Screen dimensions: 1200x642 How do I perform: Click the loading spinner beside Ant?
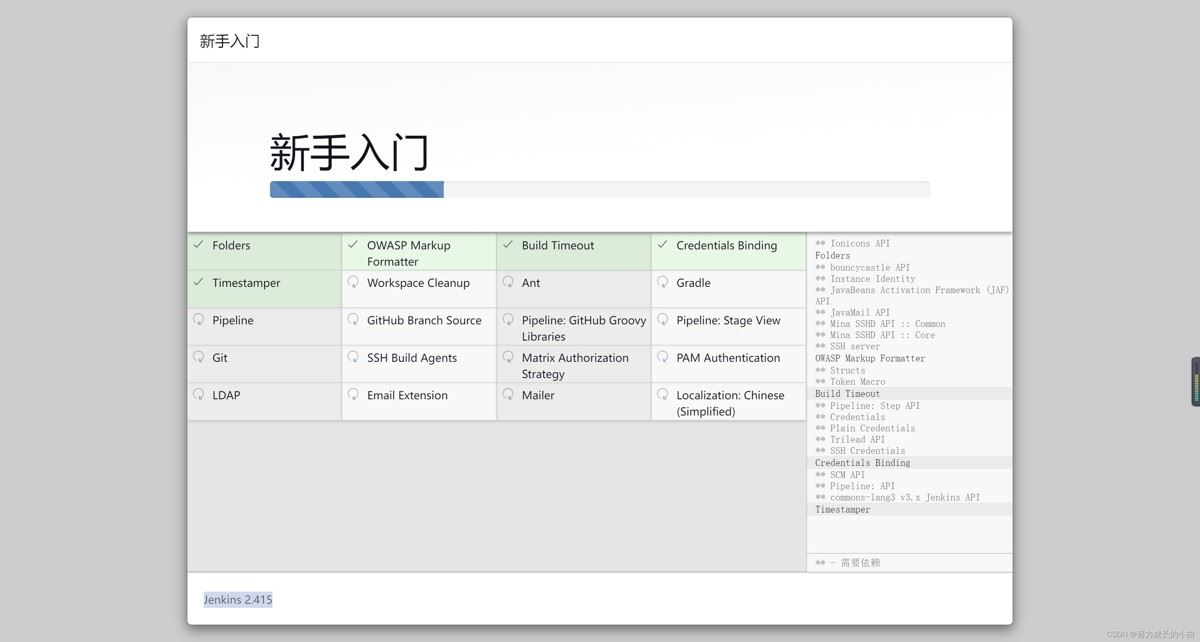pyautogui.click(x=508, y=283)
